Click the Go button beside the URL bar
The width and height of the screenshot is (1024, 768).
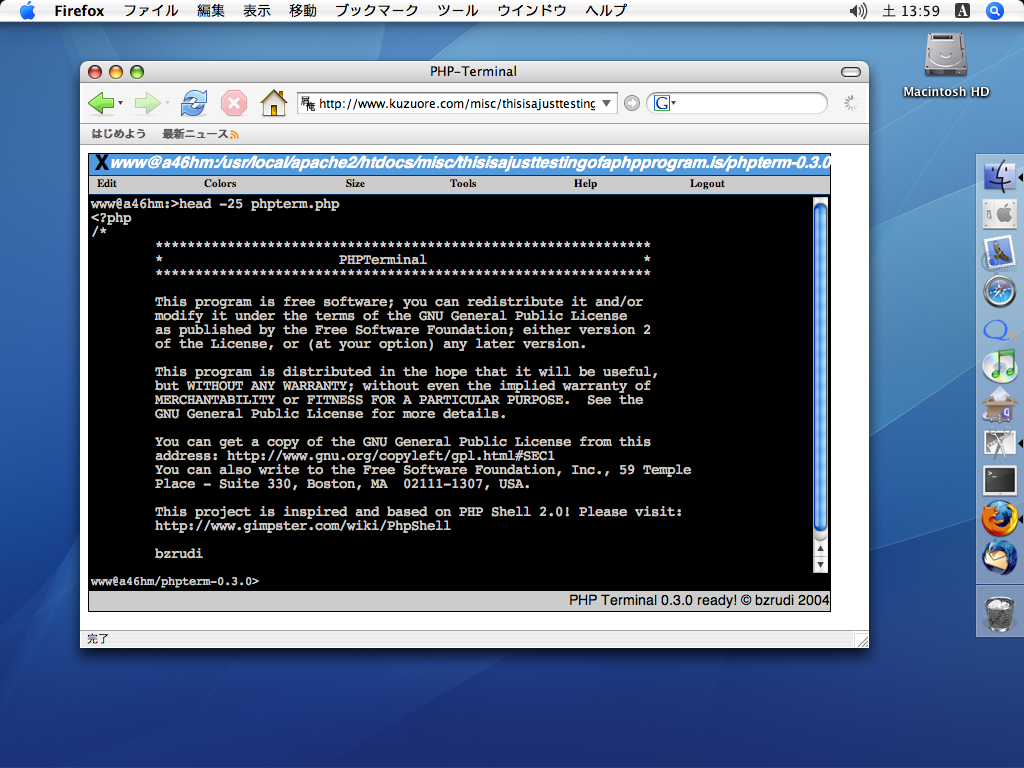632,103
